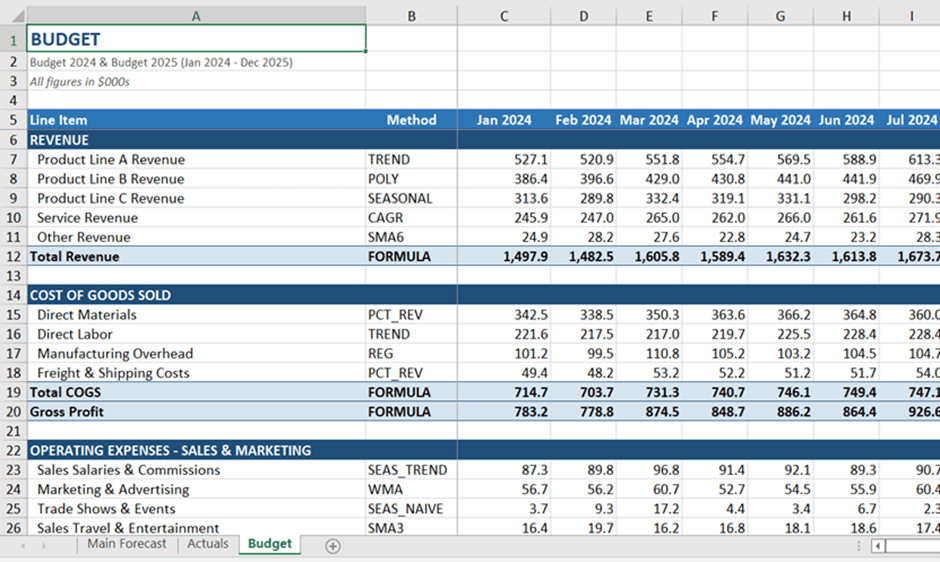Viewport: 940px width, 562px height.
Task: Click the select-all corner of the grid
Action: click(13, 16)
